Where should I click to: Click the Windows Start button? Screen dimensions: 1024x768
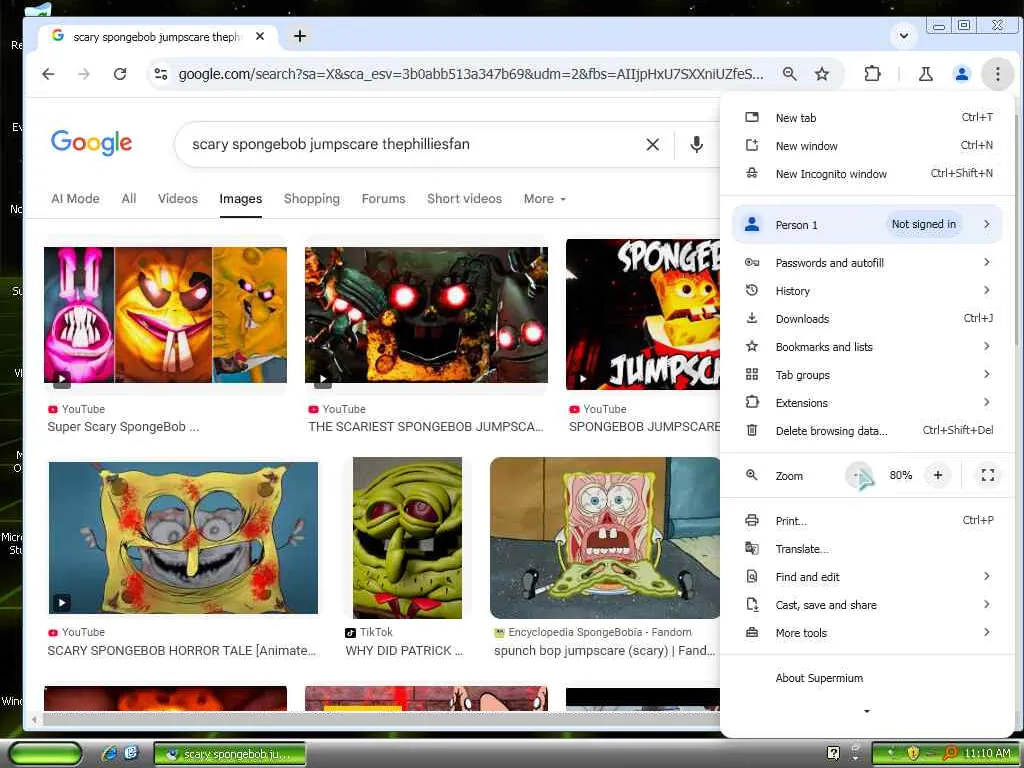[46, 754]
